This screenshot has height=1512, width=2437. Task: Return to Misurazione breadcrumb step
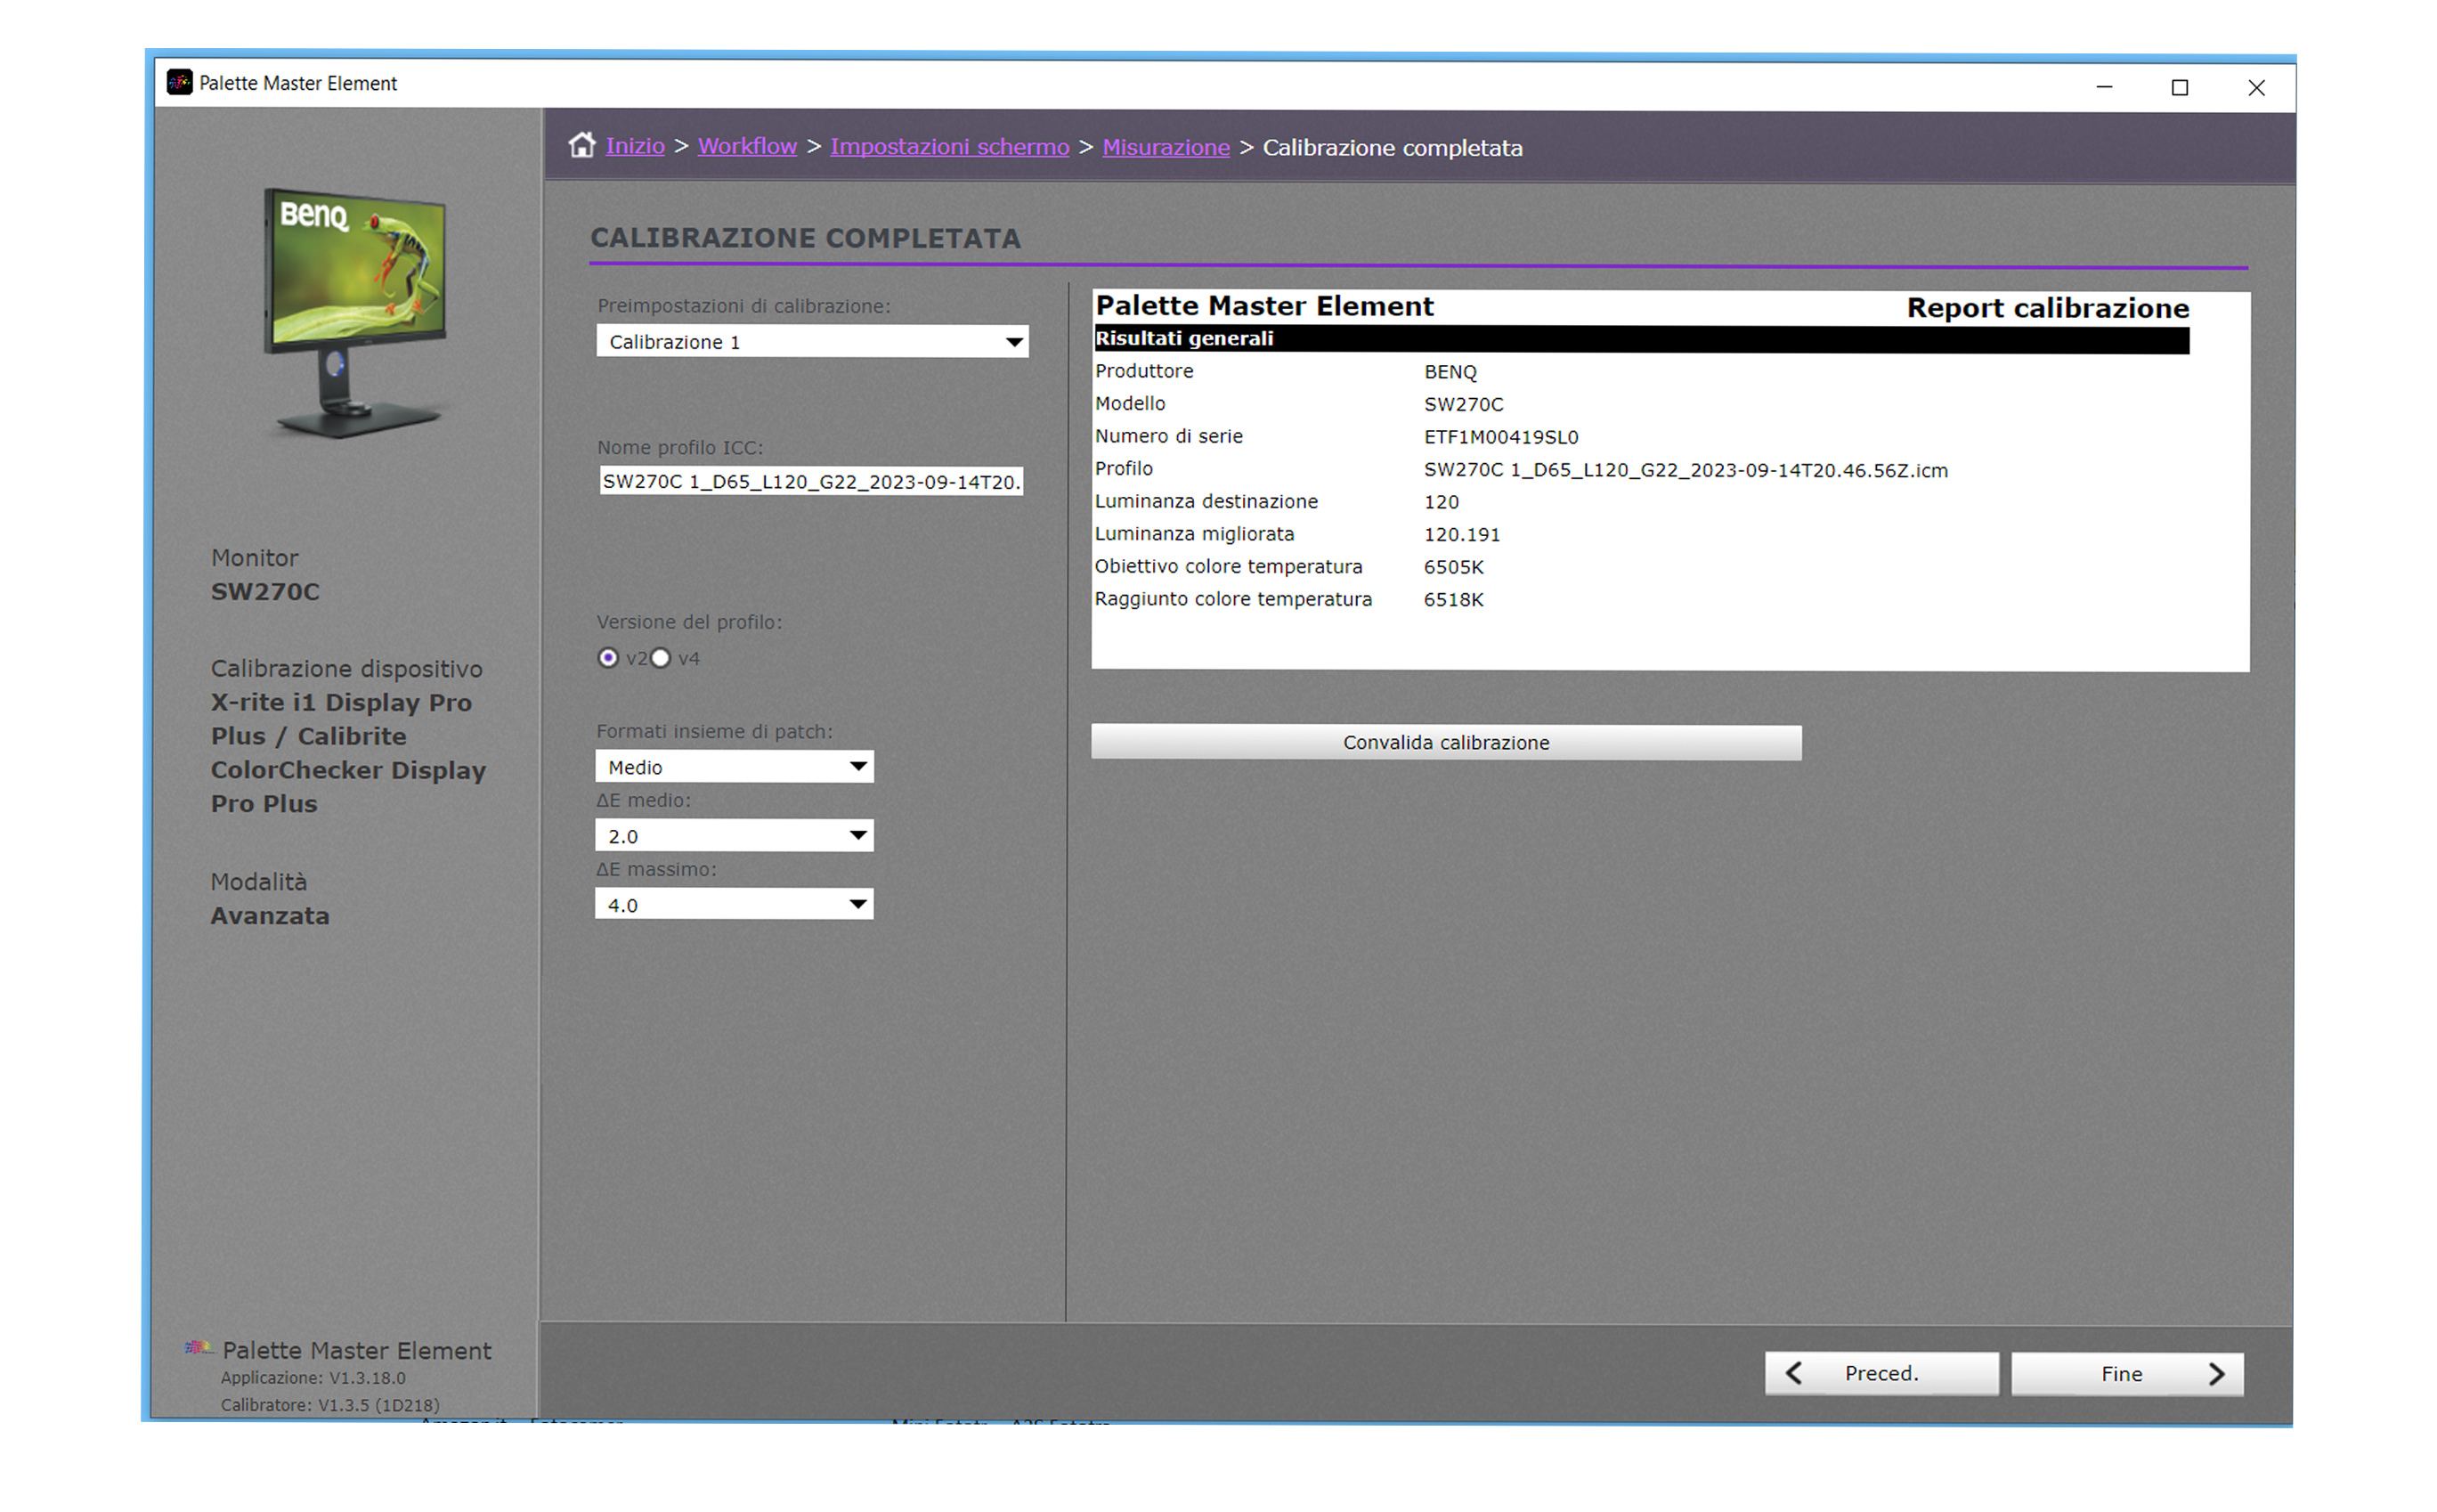click(1165, 147)
